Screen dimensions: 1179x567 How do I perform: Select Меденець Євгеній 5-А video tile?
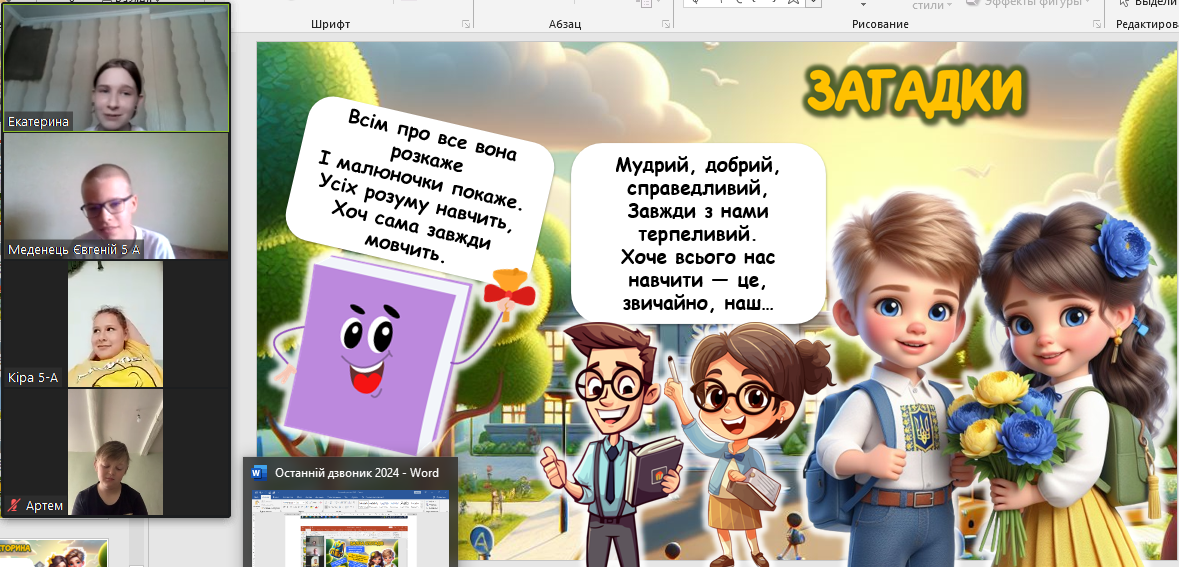[116, 196]
